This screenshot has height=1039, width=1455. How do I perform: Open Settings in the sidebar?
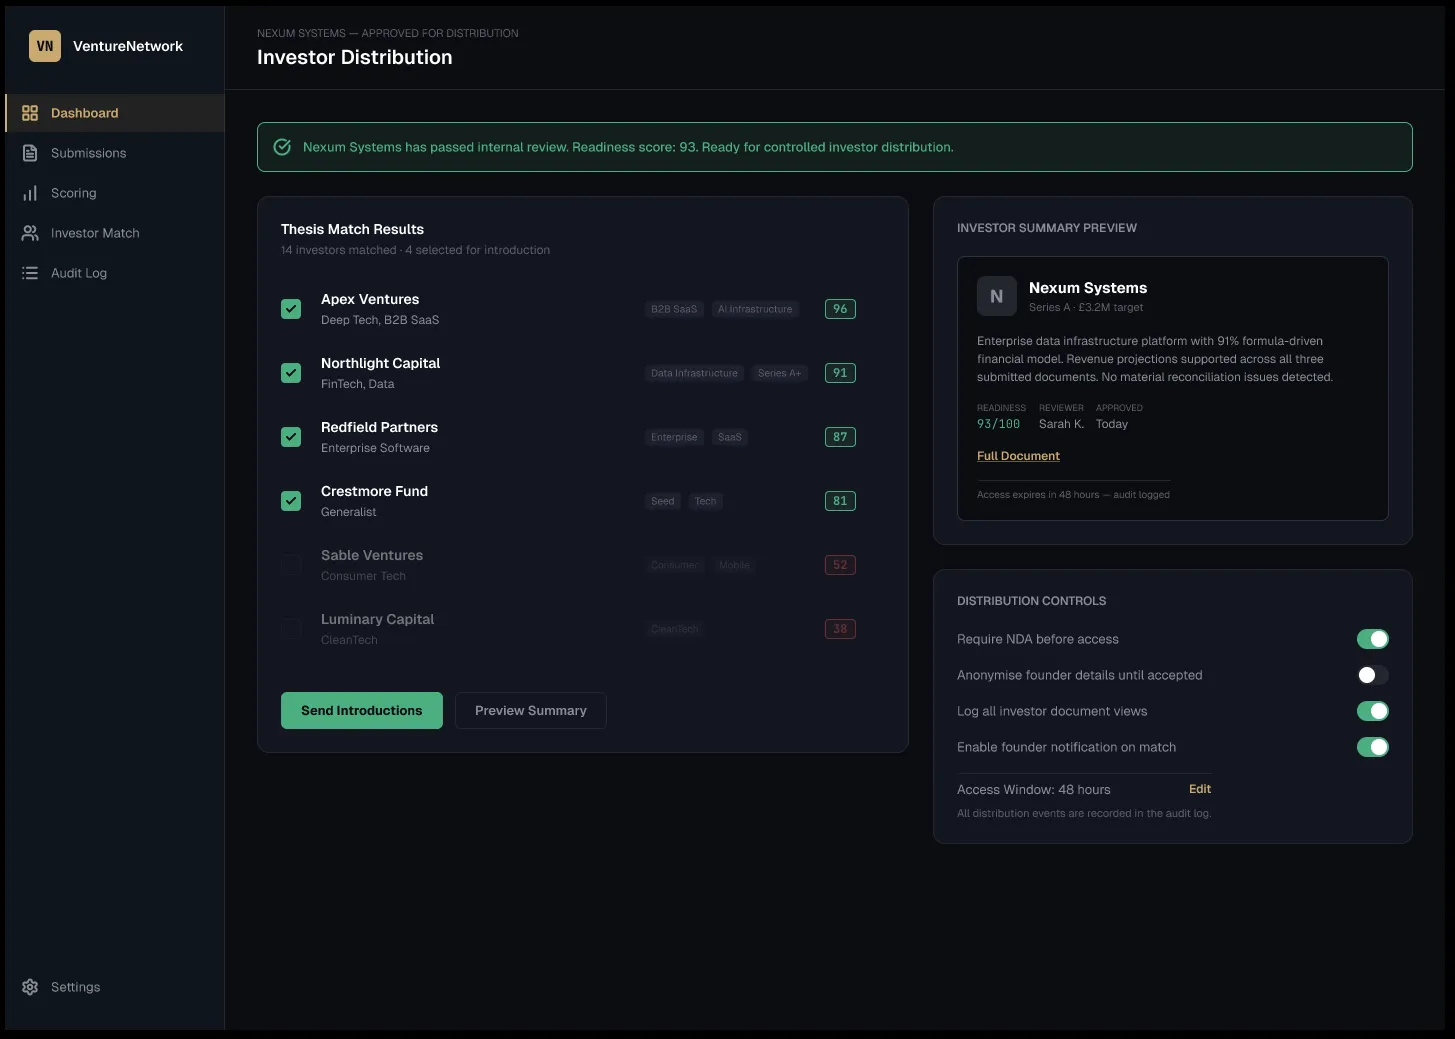pos(115,987)
